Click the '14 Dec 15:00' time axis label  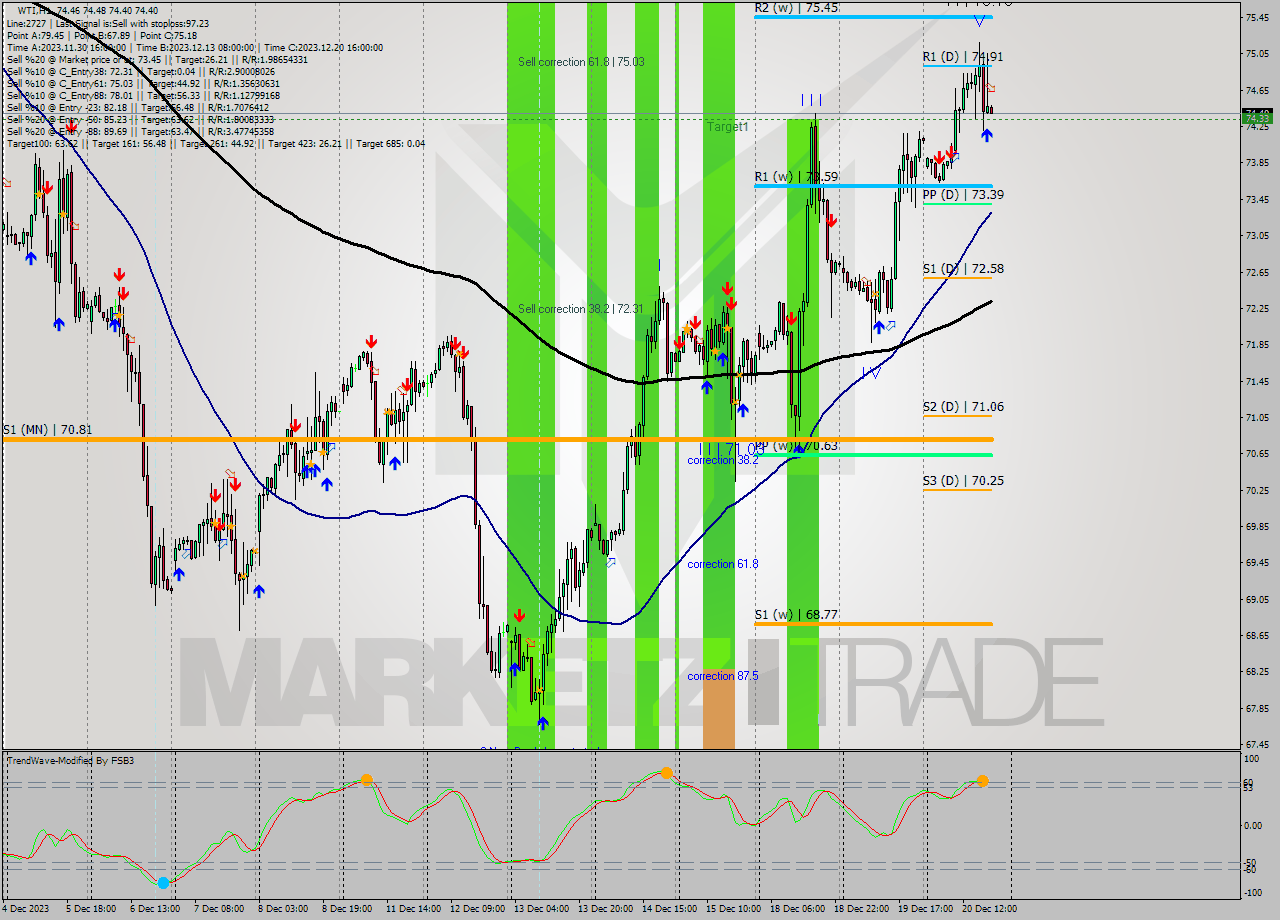(x=670, y=909)
